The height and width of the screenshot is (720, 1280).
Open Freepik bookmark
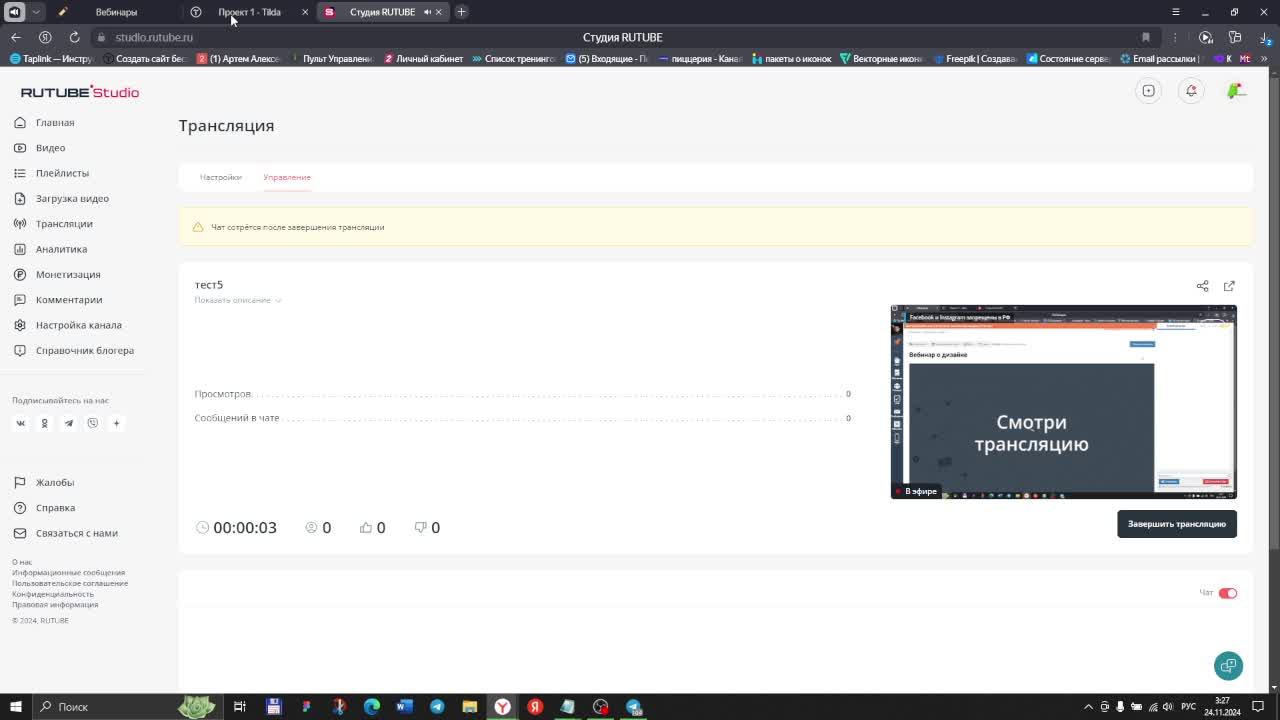tap(974, 59)
